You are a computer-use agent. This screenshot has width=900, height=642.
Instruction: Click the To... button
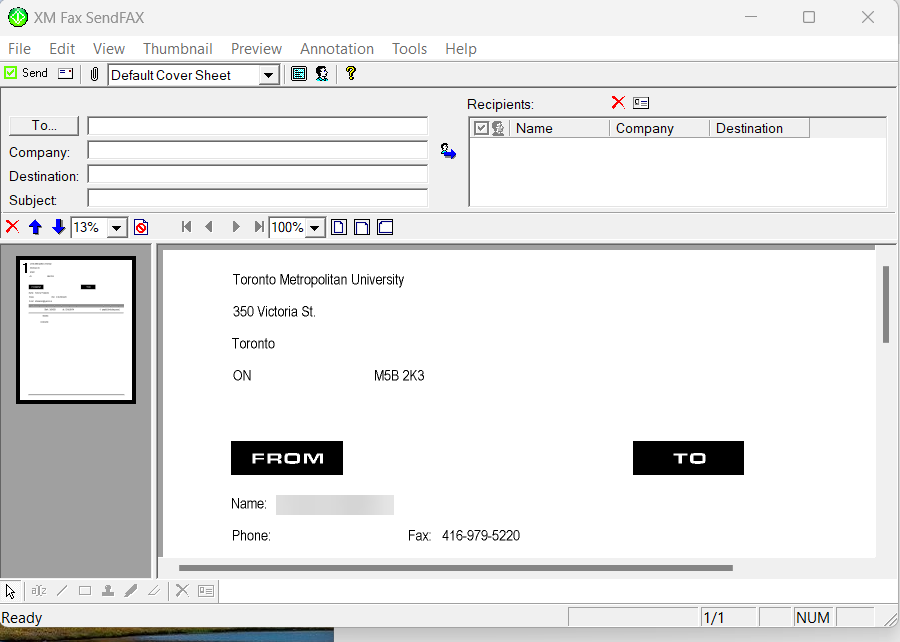tap(44, 126)
